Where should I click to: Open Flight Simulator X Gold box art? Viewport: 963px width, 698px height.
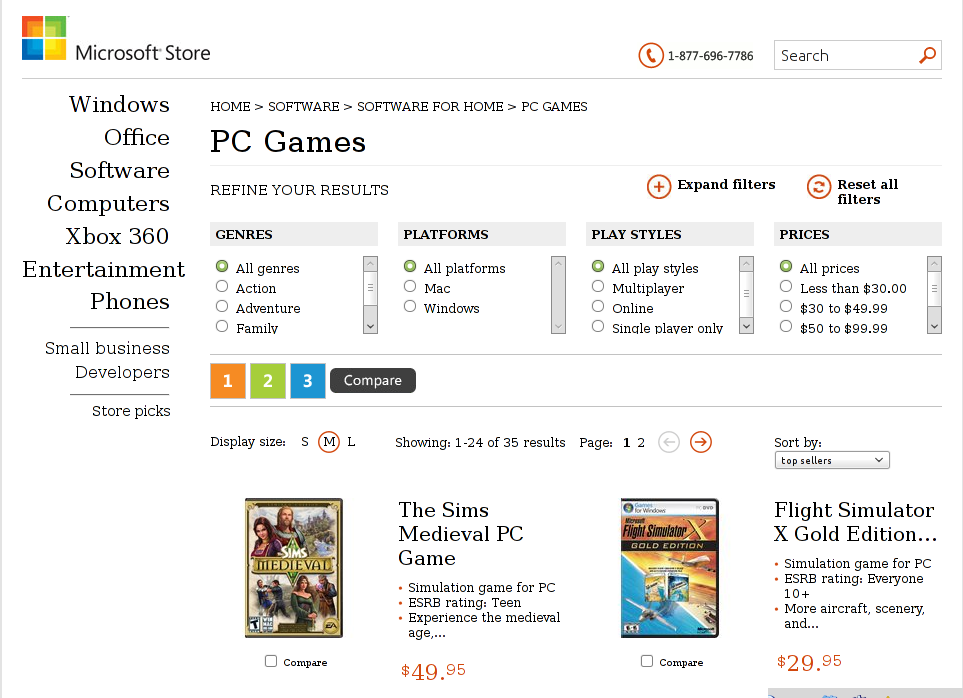[x=669, y=568]
